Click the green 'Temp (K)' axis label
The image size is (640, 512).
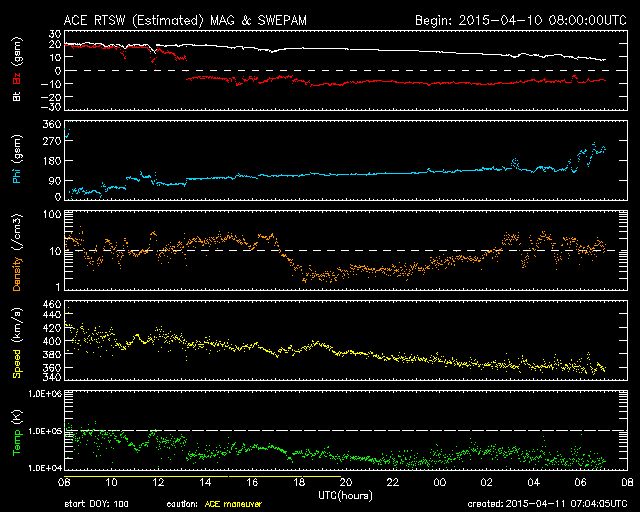click(17, 432)
